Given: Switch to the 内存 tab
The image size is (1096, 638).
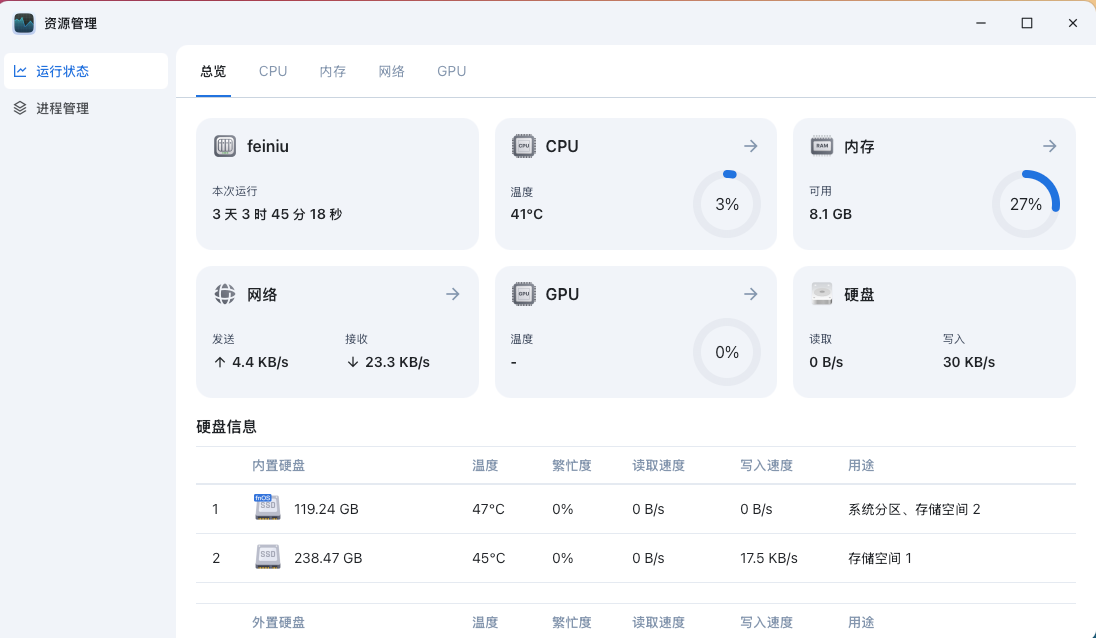Looking at the screenshot, I should [333, 71].
